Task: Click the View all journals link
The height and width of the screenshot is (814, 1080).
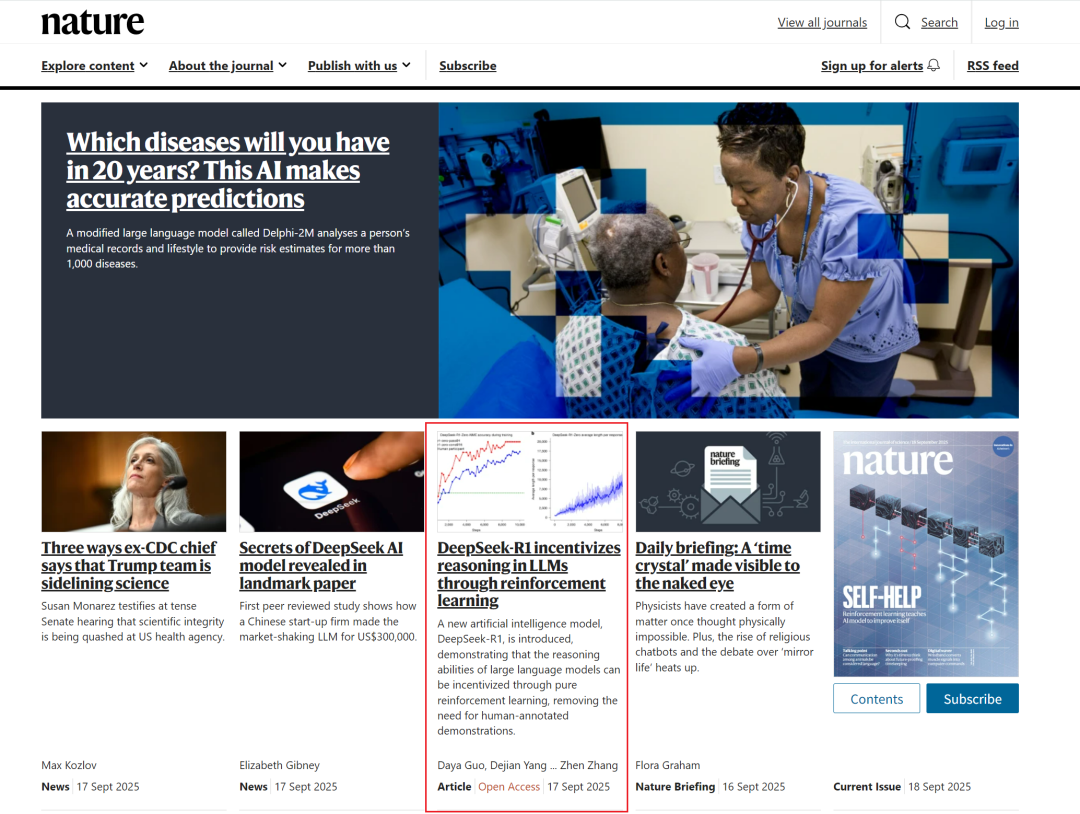Action: pos(822,23)
